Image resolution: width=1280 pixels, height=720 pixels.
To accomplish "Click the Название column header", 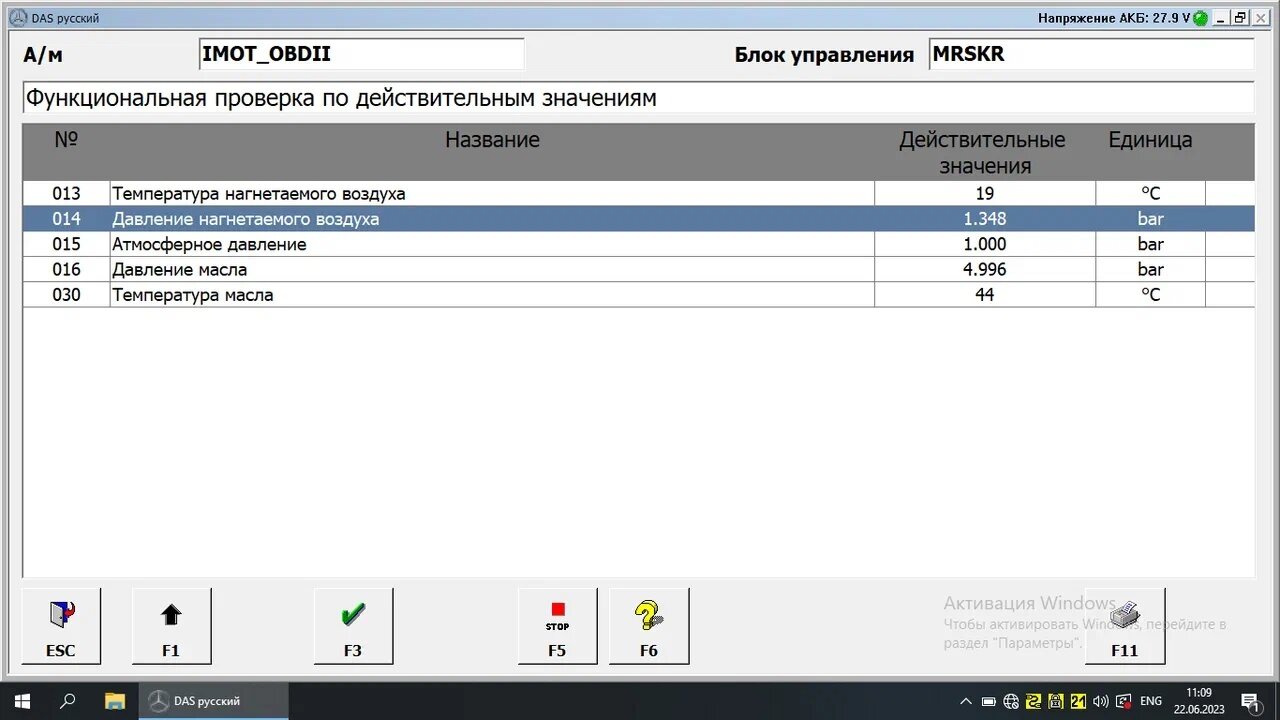I will (x=492, y=140).
